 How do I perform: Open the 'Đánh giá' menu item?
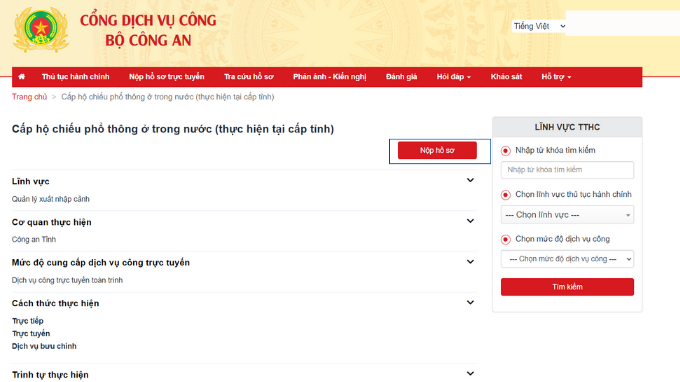(402, 77)
